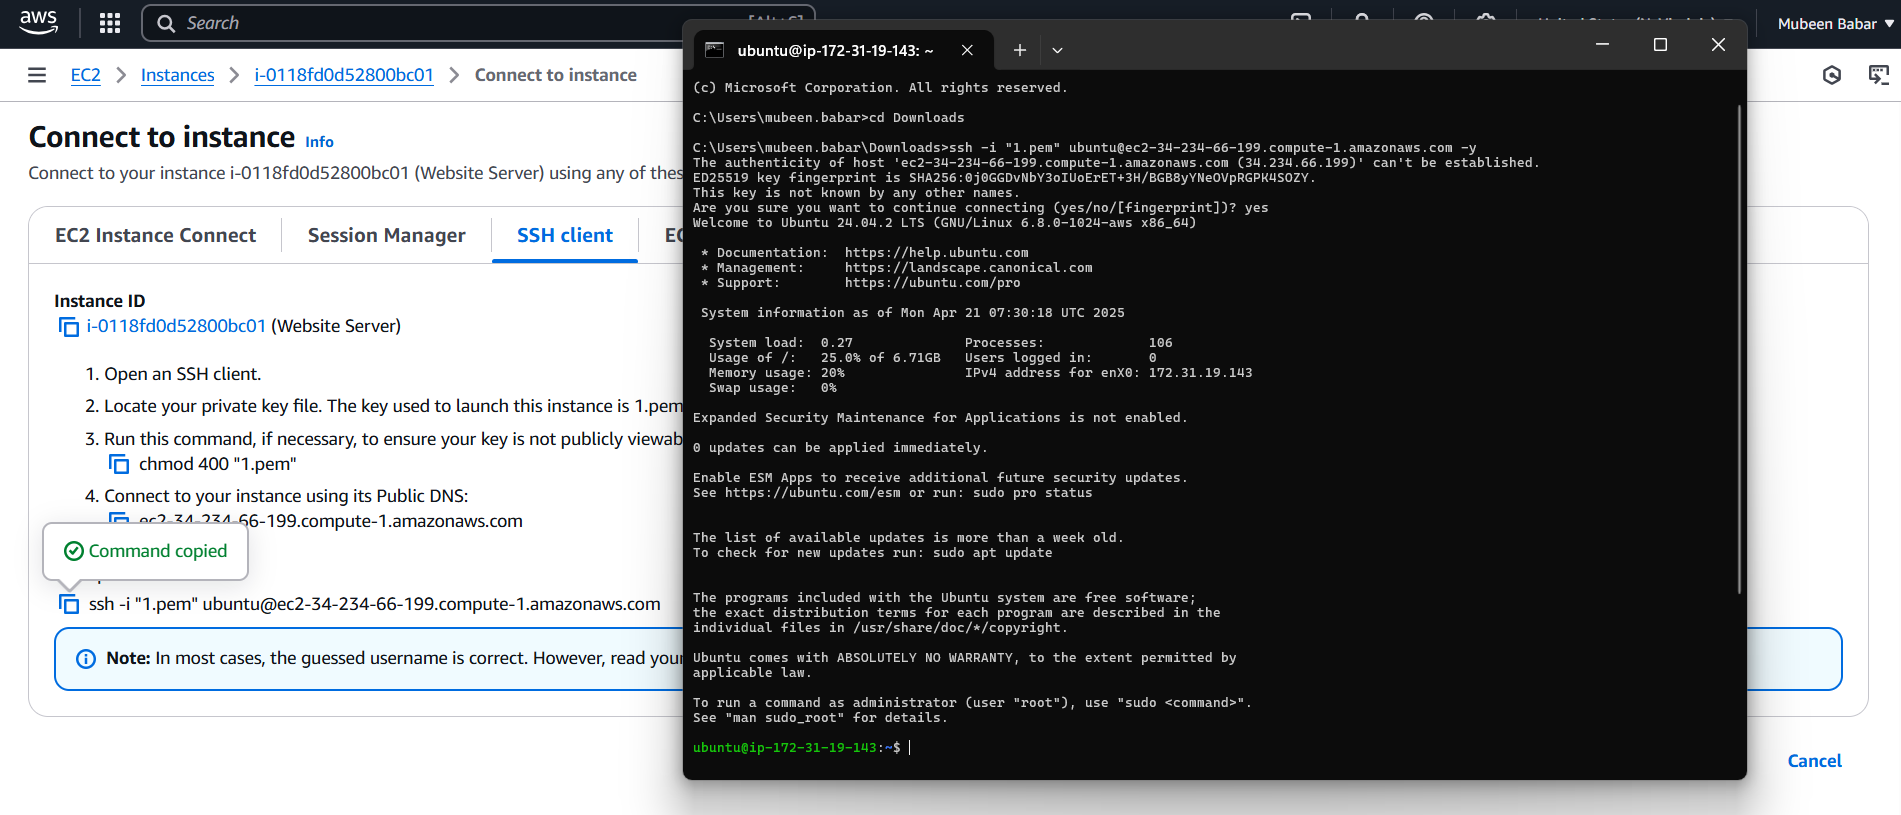Click the ubuntu shell prompt line
The width and height of the screenshot is (1901, 815).
pyautogui.click(x=801, y=748)
